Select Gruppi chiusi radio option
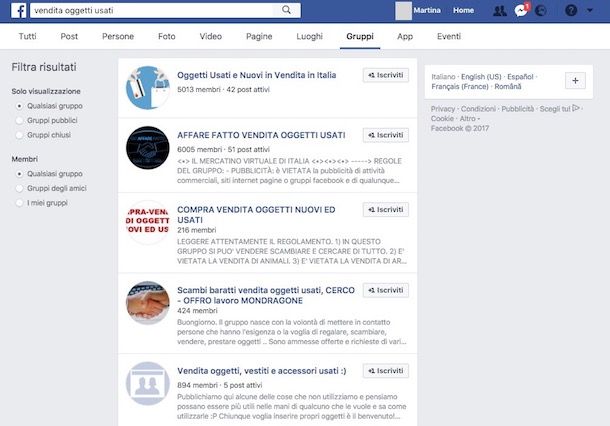The width and height of the screenshot is (610, 426). click(x=19, y=135)
